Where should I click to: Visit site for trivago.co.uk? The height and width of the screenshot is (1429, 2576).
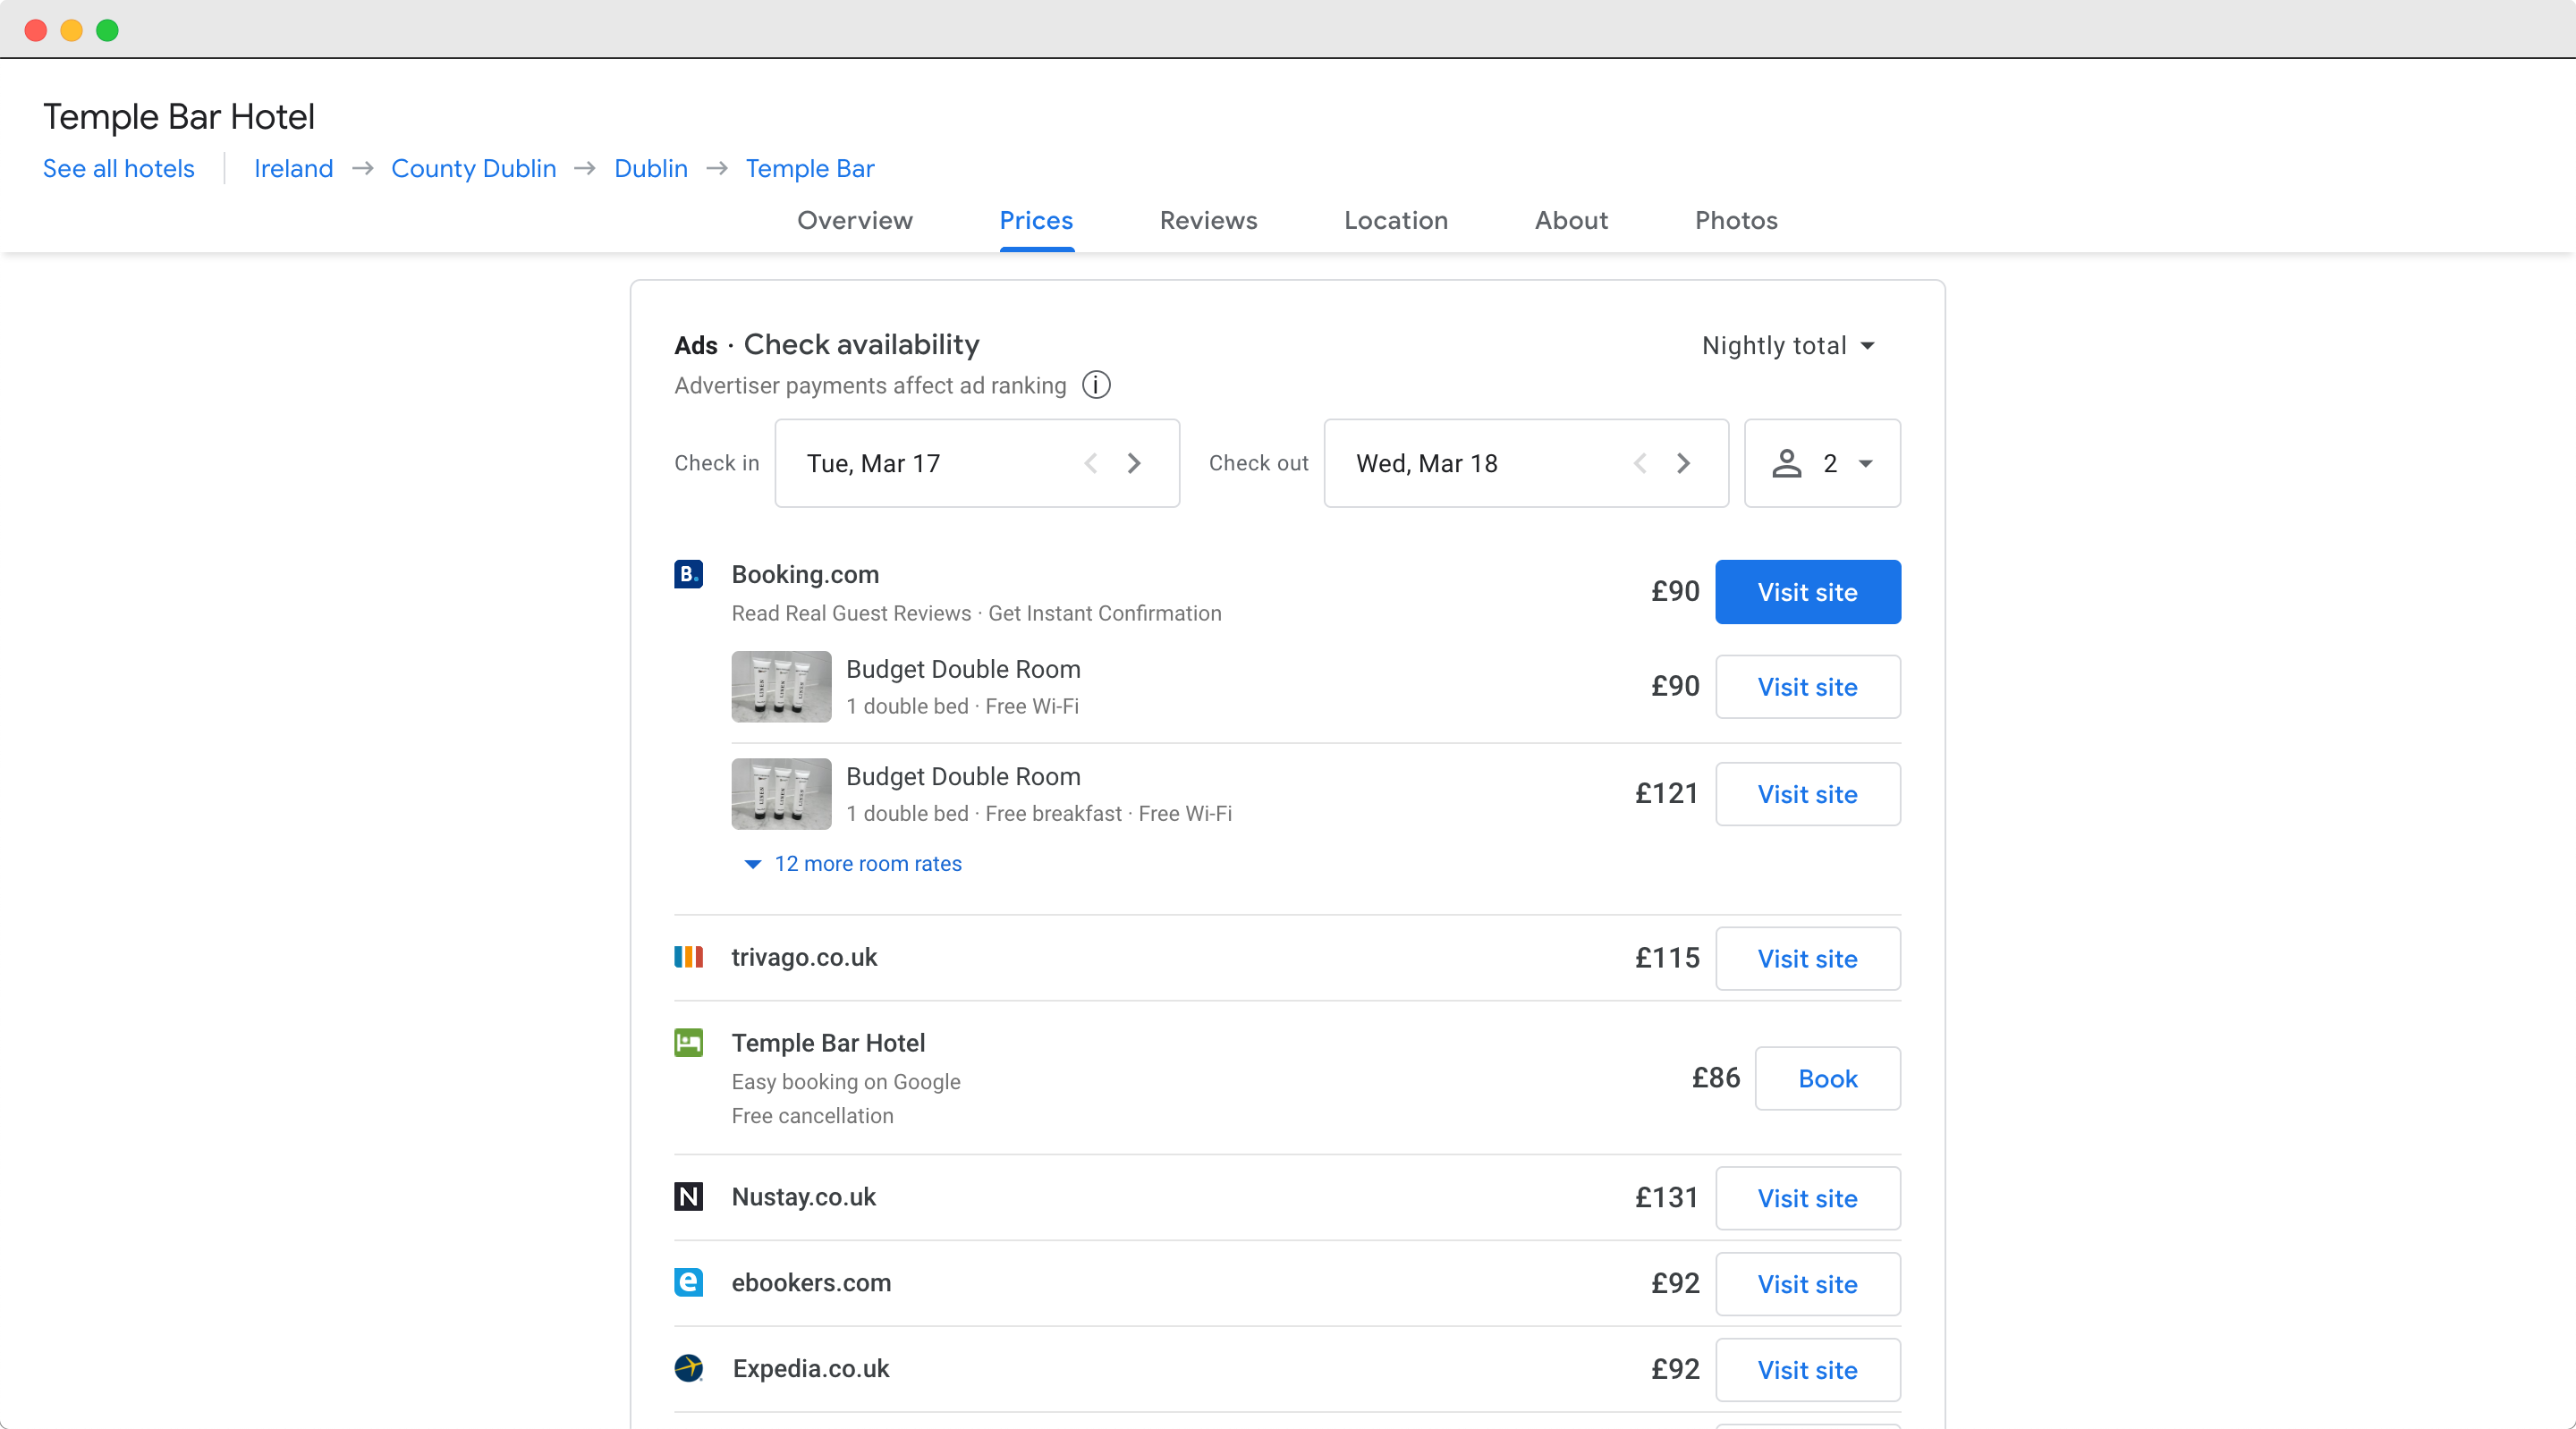[x=1808, y=959]
